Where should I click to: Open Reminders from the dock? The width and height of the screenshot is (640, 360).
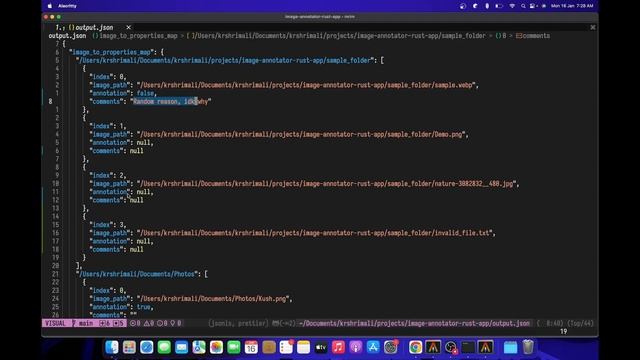tap(286, 347)
